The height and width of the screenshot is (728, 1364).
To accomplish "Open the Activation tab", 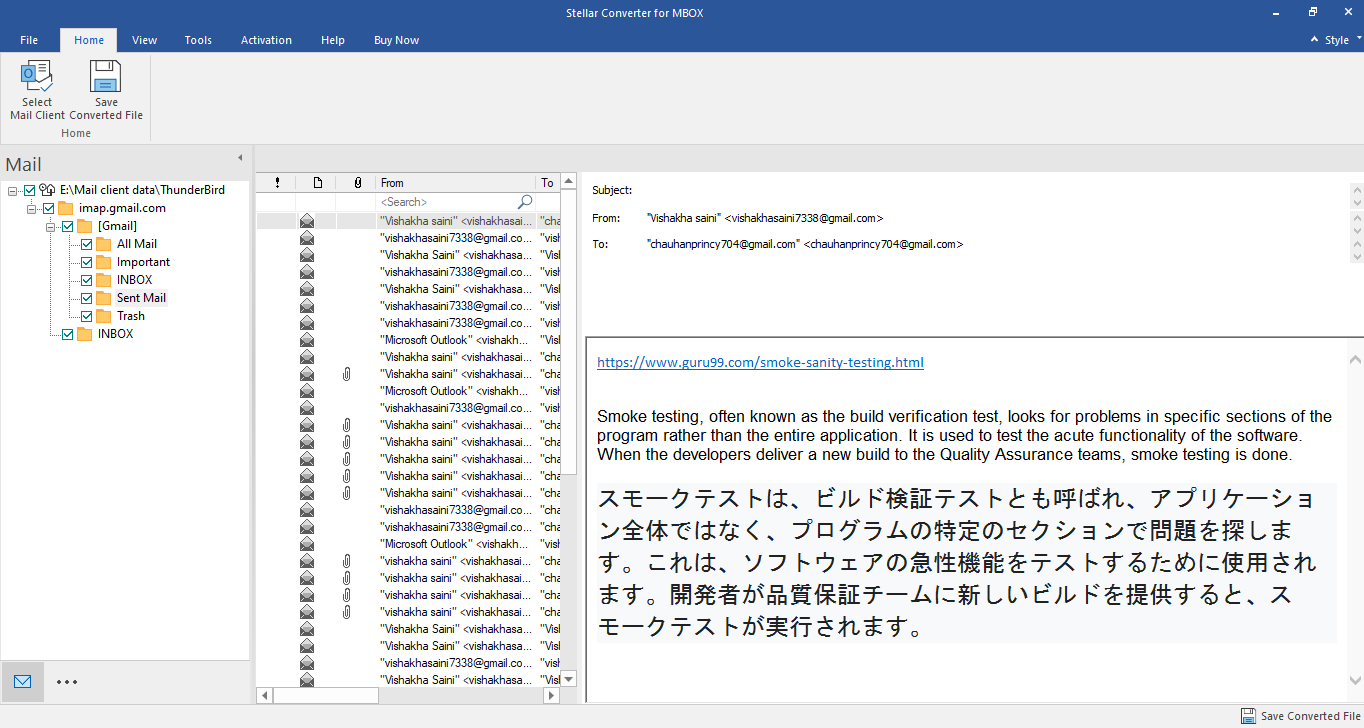I will [266, 40].
